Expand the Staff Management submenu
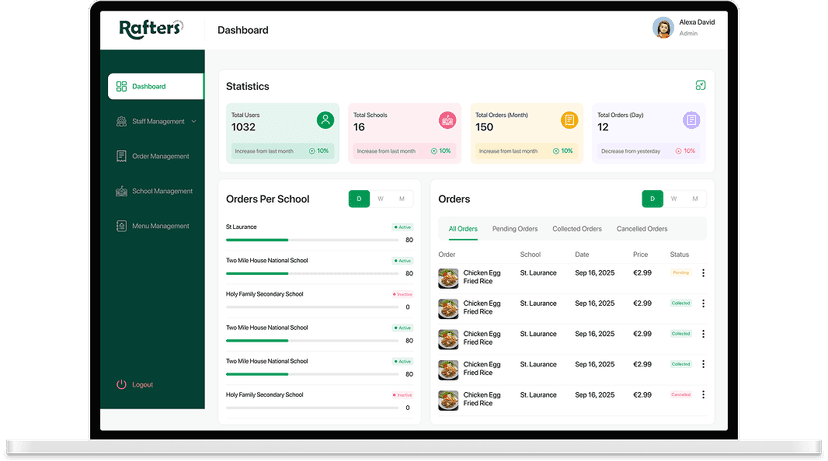Screen dimensions: 828x461 (x=193, y=122)
